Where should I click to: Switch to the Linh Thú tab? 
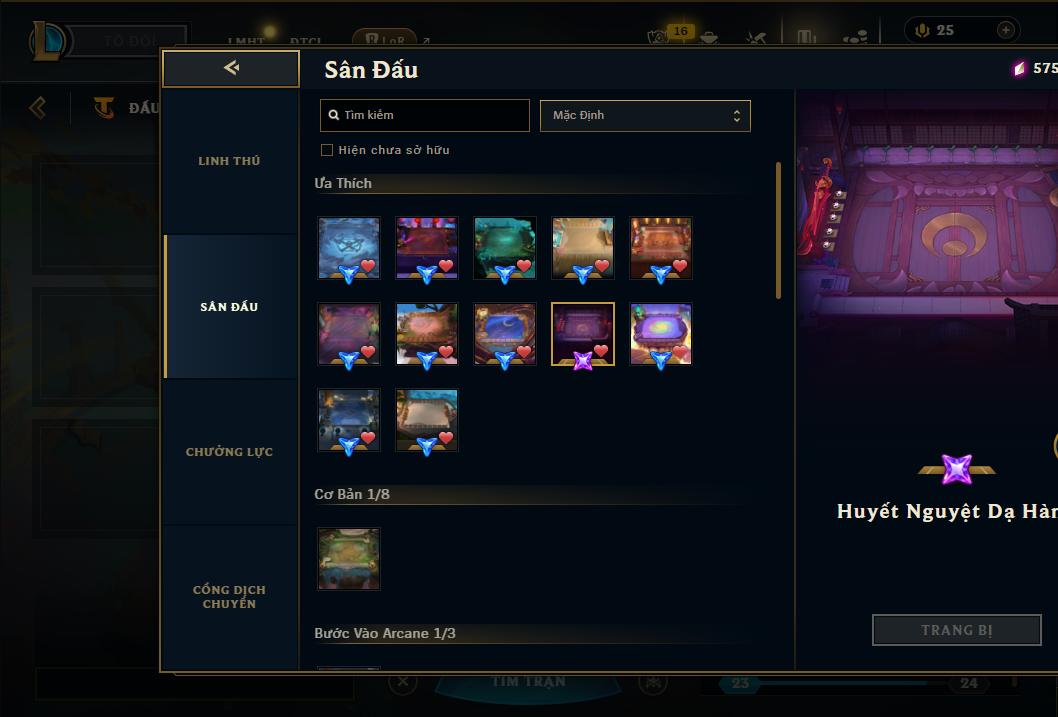pos(230,161)
